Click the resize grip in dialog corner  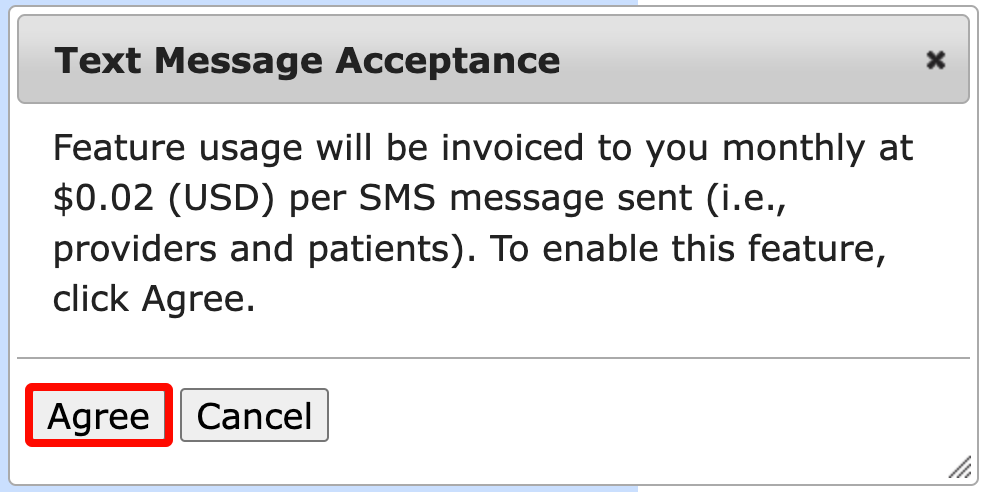pyautogui.click(x=960, y=467)
